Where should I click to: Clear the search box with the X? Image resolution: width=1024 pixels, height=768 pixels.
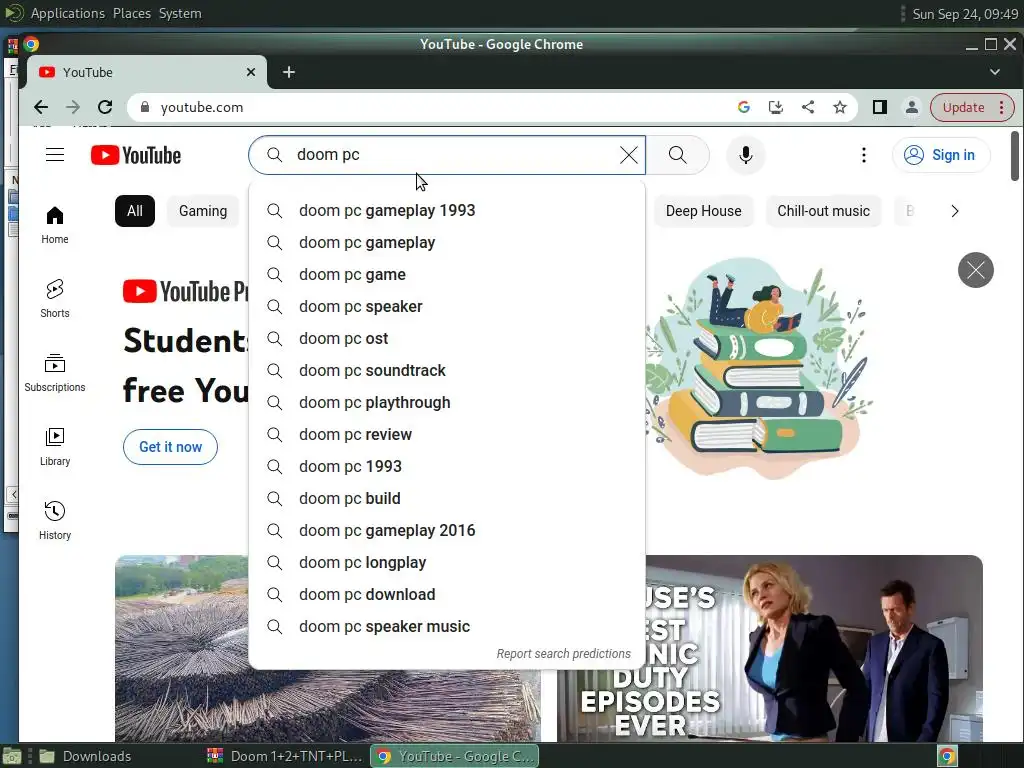[628, 155]
